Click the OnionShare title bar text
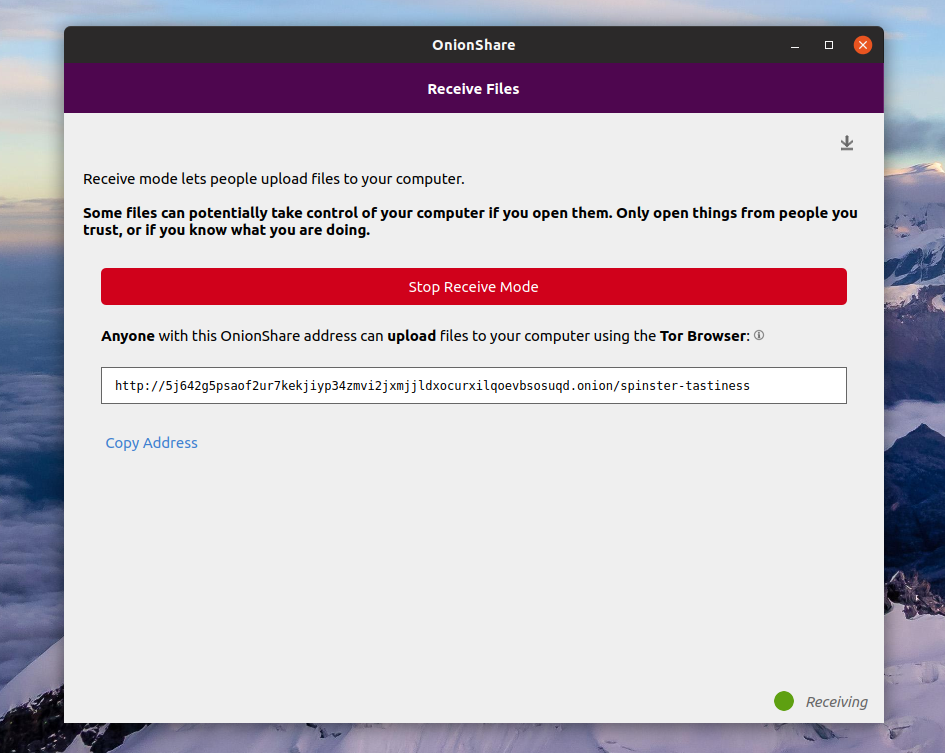The width and height of the screenshot is (945, 753). pyautogui.click(x=473, y=45)
